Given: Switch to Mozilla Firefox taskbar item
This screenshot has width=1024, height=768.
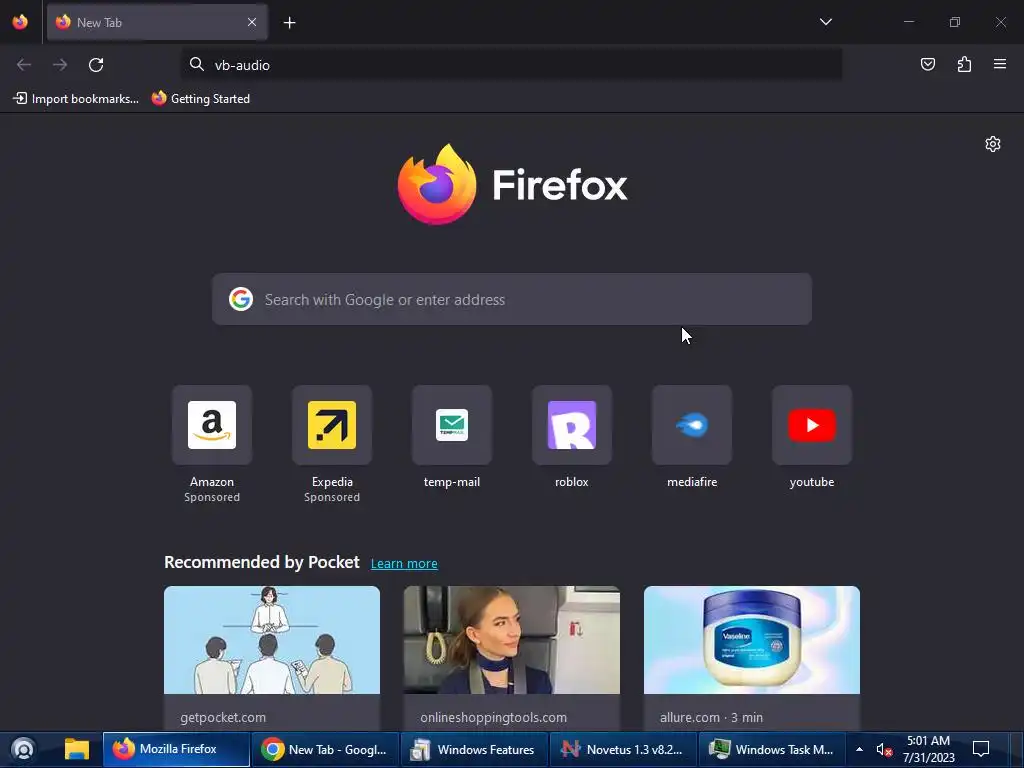Looking at the screenshot, I should point(176,749).
